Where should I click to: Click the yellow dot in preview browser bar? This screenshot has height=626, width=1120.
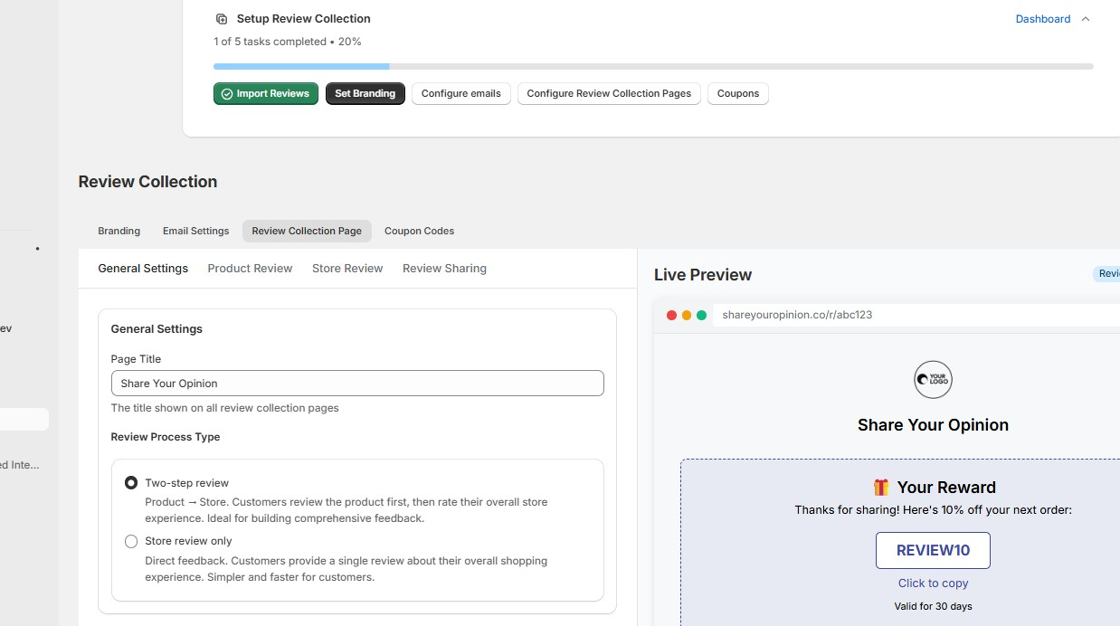[685, 314]
